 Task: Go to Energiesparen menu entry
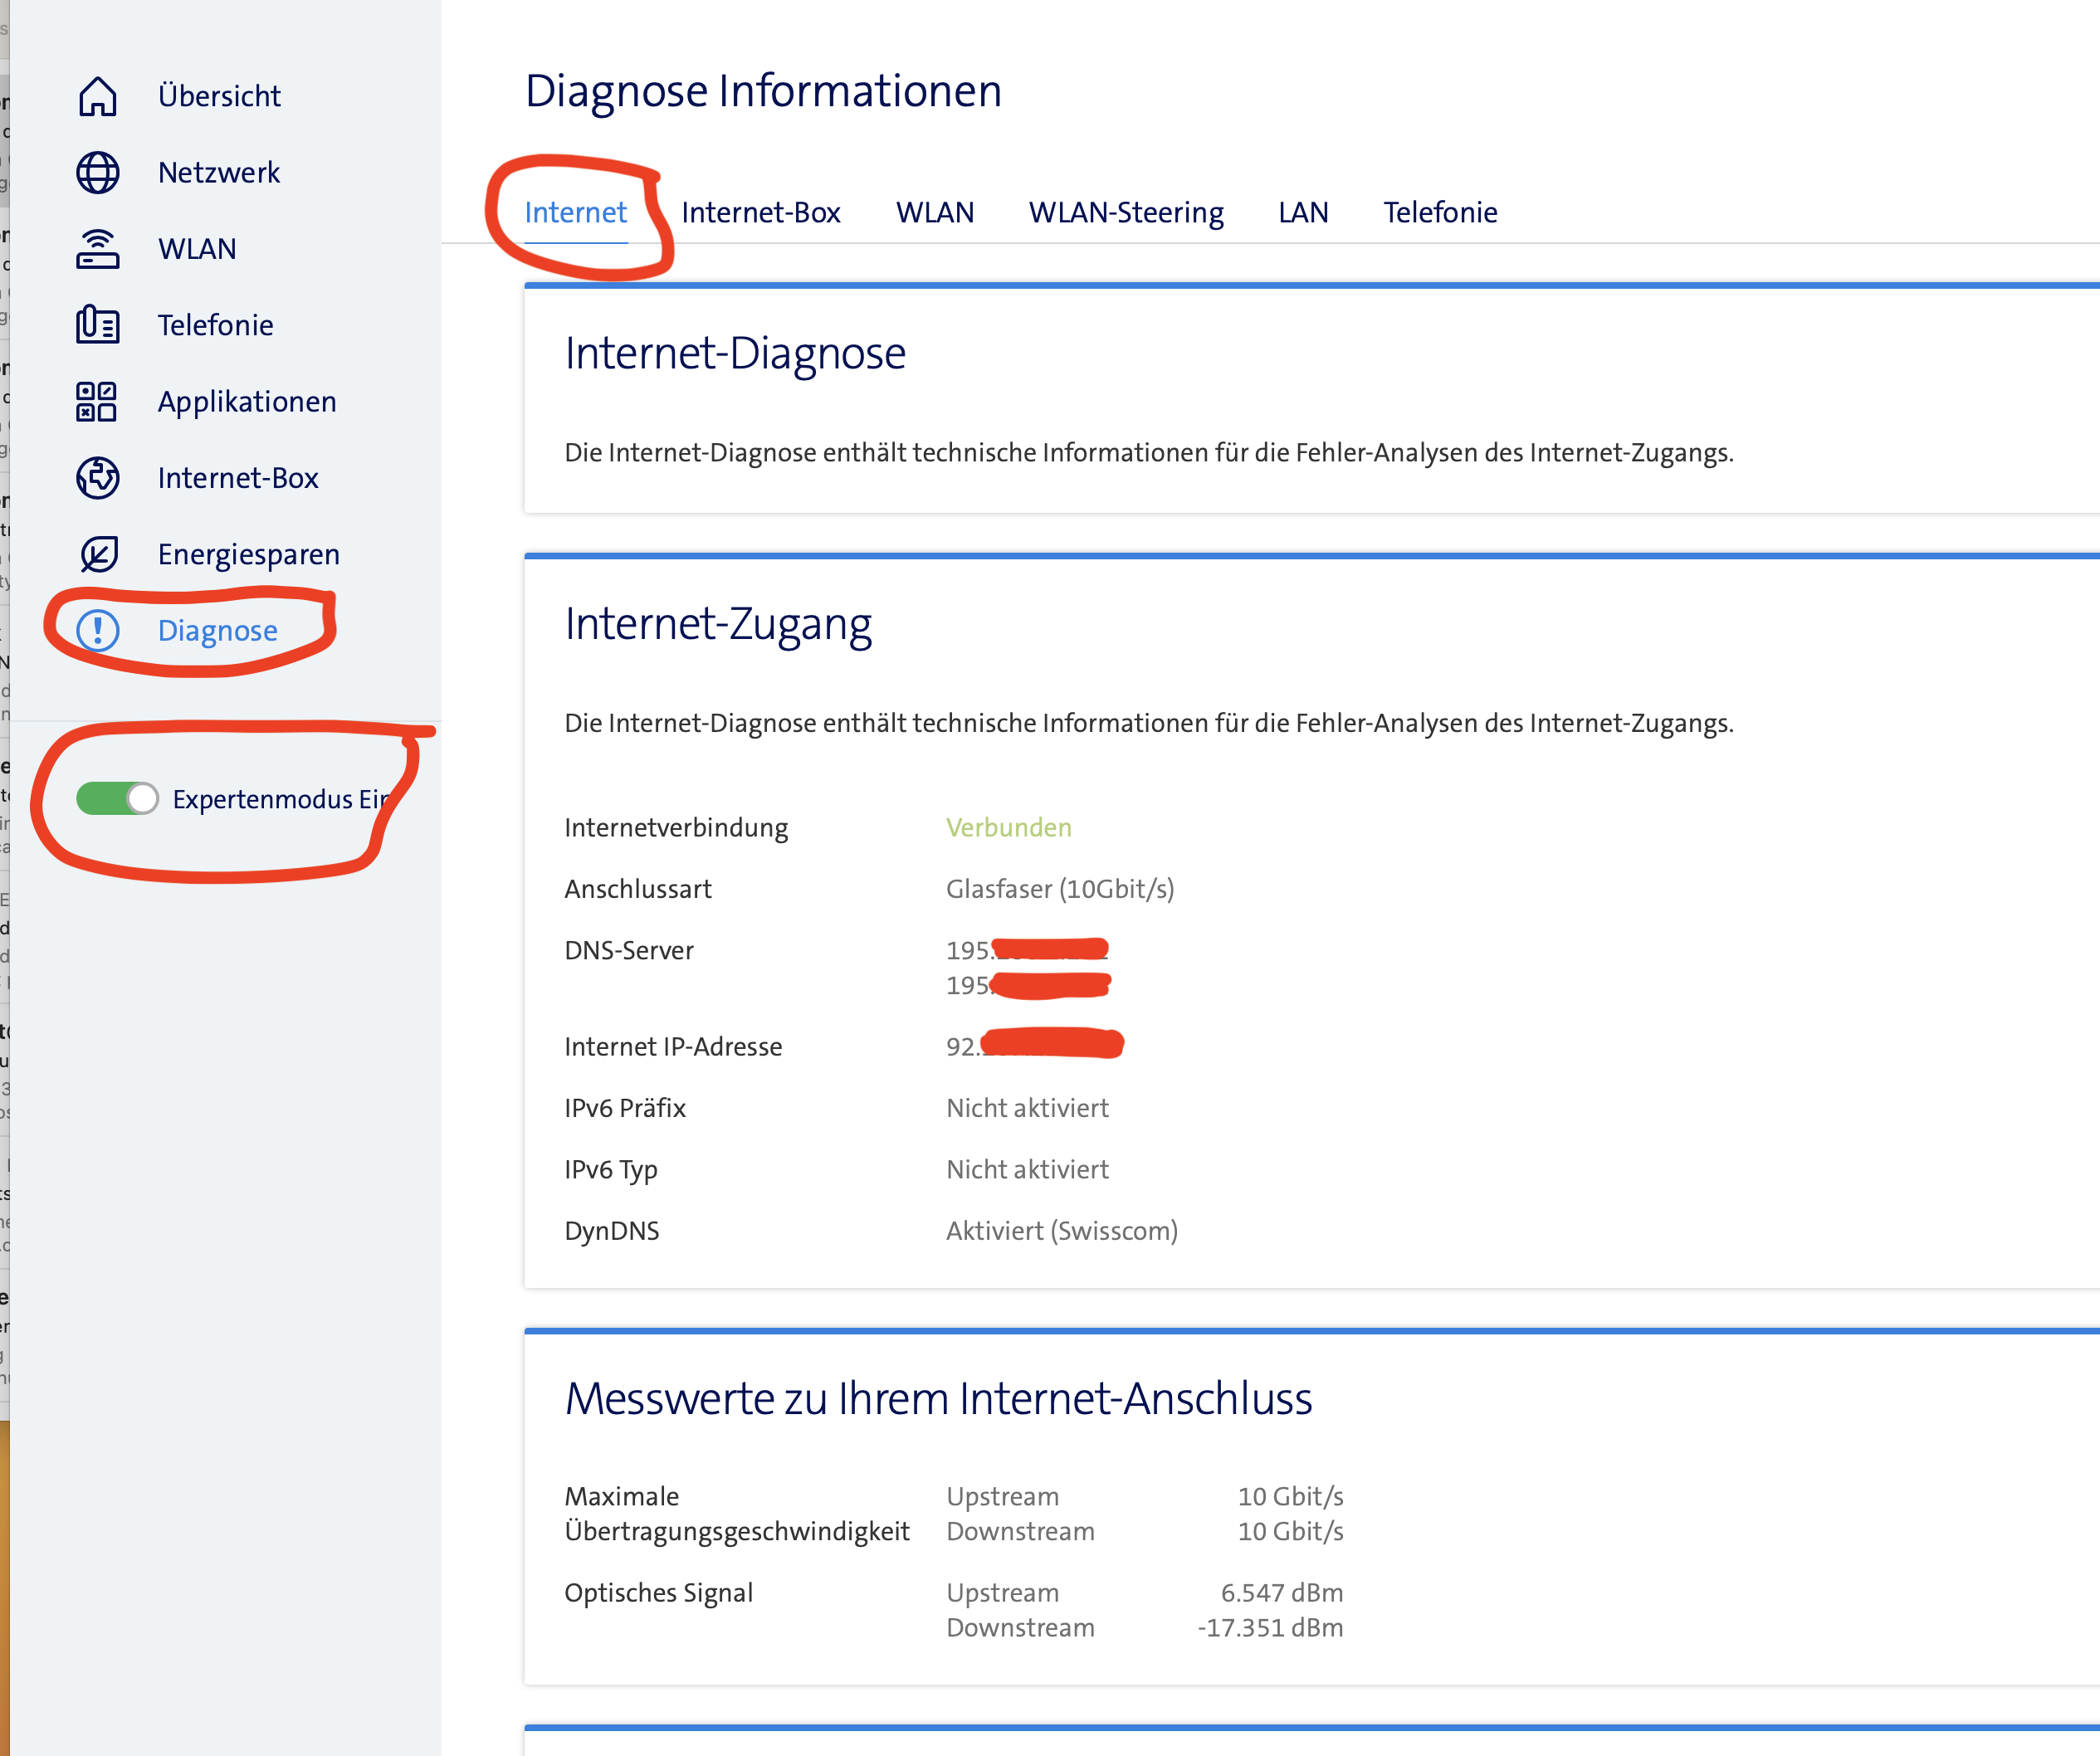(x=248, y=554)
